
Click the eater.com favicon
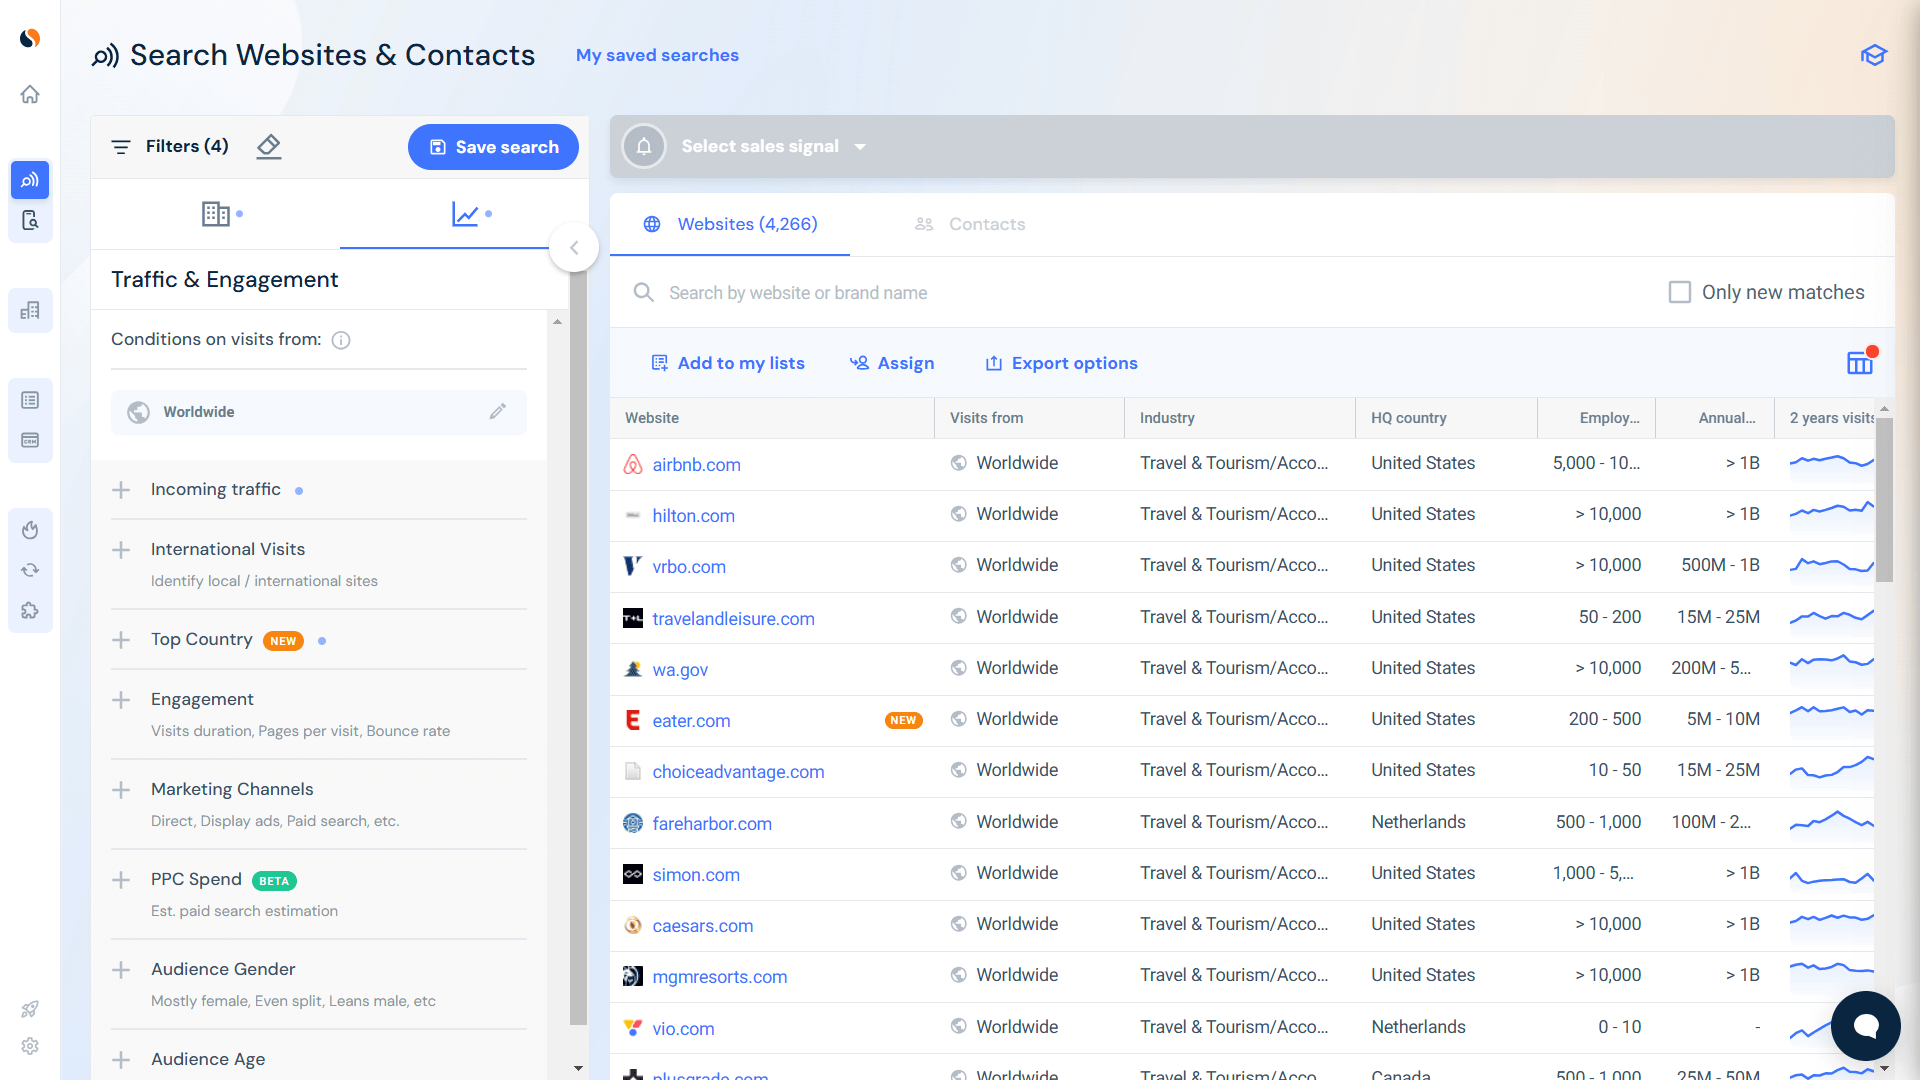tap(633, 720)
